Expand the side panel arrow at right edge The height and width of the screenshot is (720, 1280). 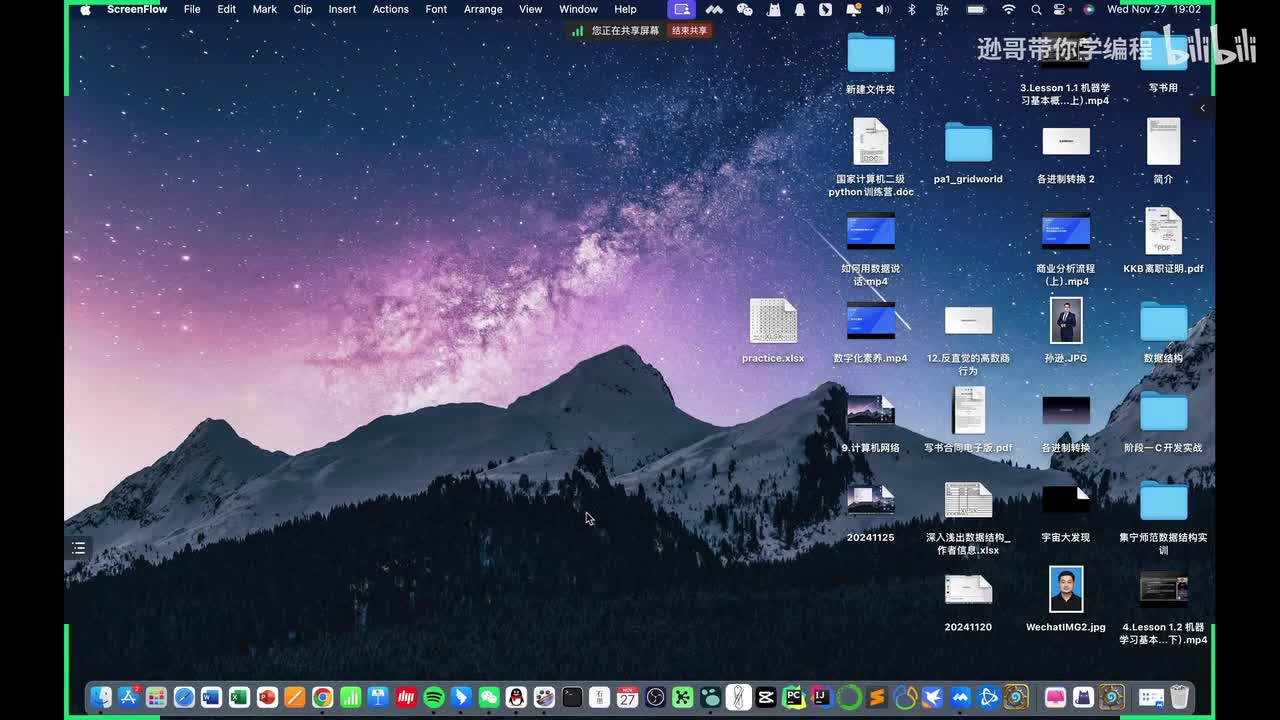point(1203,108)
